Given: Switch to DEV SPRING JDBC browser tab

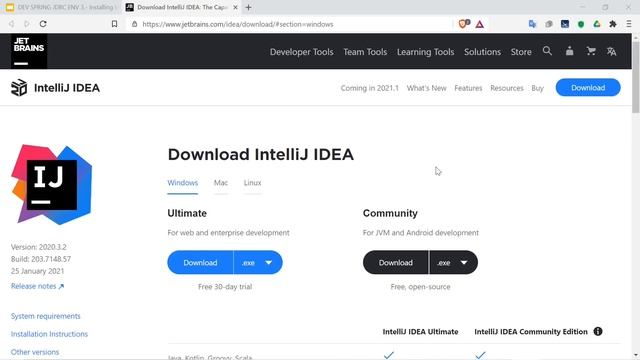Looking at the screenshot, I should pyautogui.click(x=61, y=7).
